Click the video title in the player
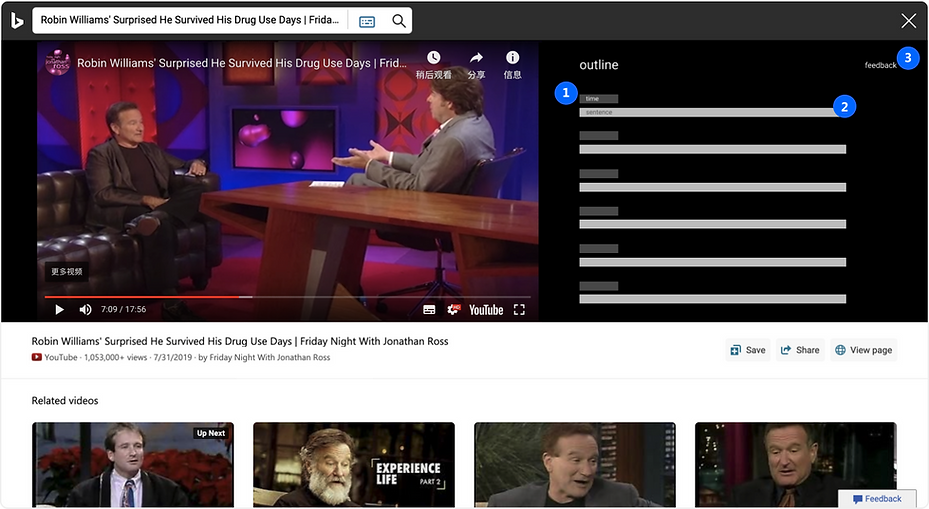The image size is (929, 509). 241,63
